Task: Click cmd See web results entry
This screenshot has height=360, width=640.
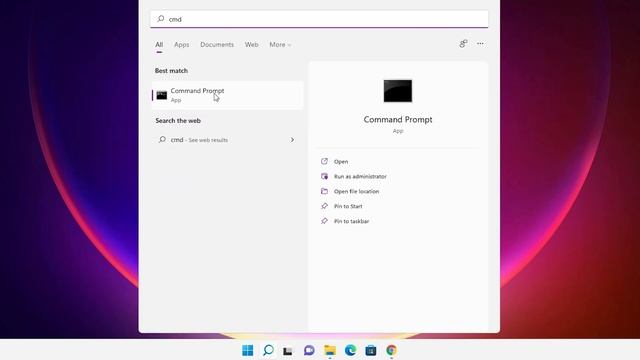Action: 228,140
